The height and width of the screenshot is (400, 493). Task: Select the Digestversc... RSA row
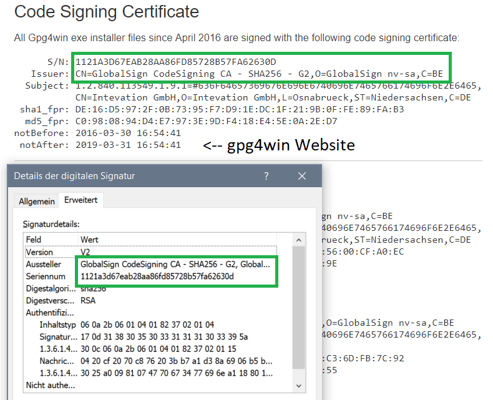[x=151, y=301]
